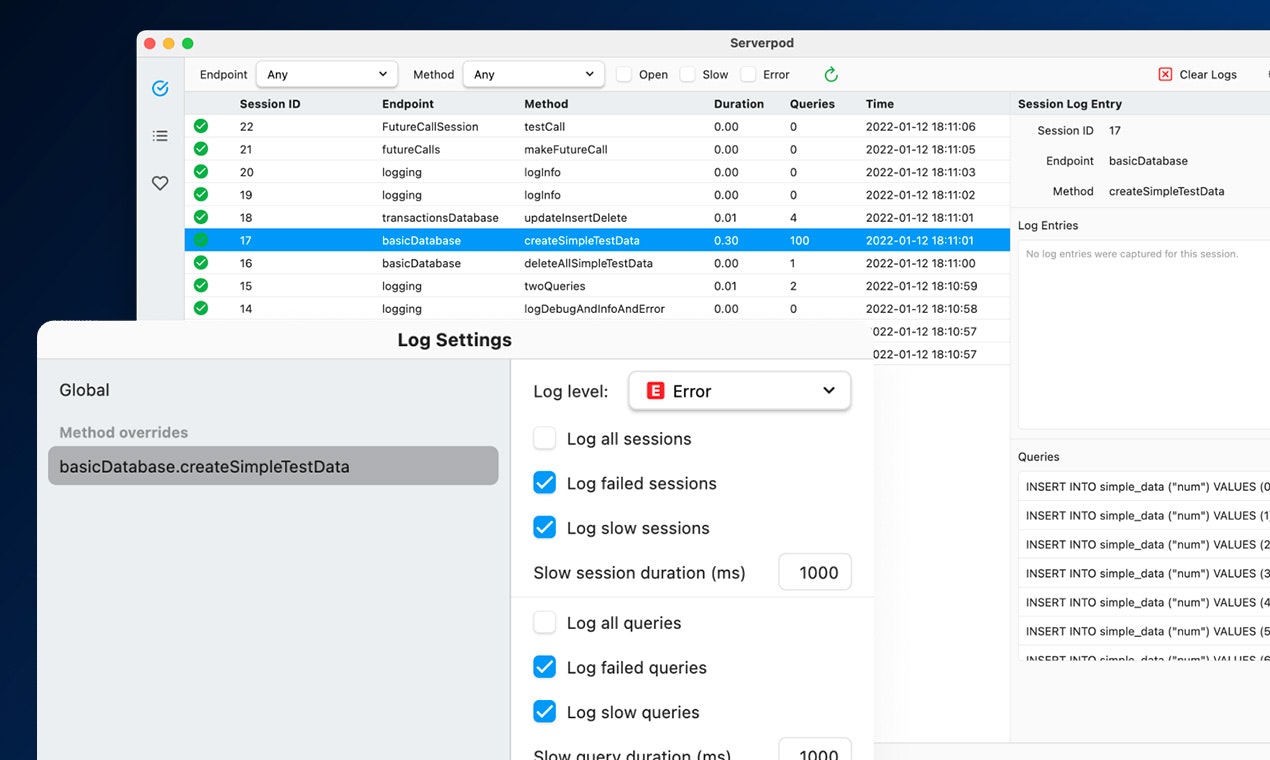Select session 20 logInfo row

pyautogui.click(x=597, y=172)
